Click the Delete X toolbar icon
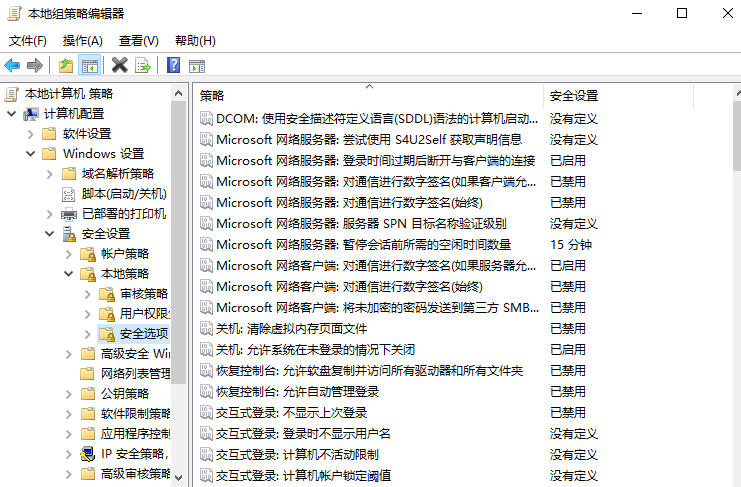741x487 pixels. point(120,65)
